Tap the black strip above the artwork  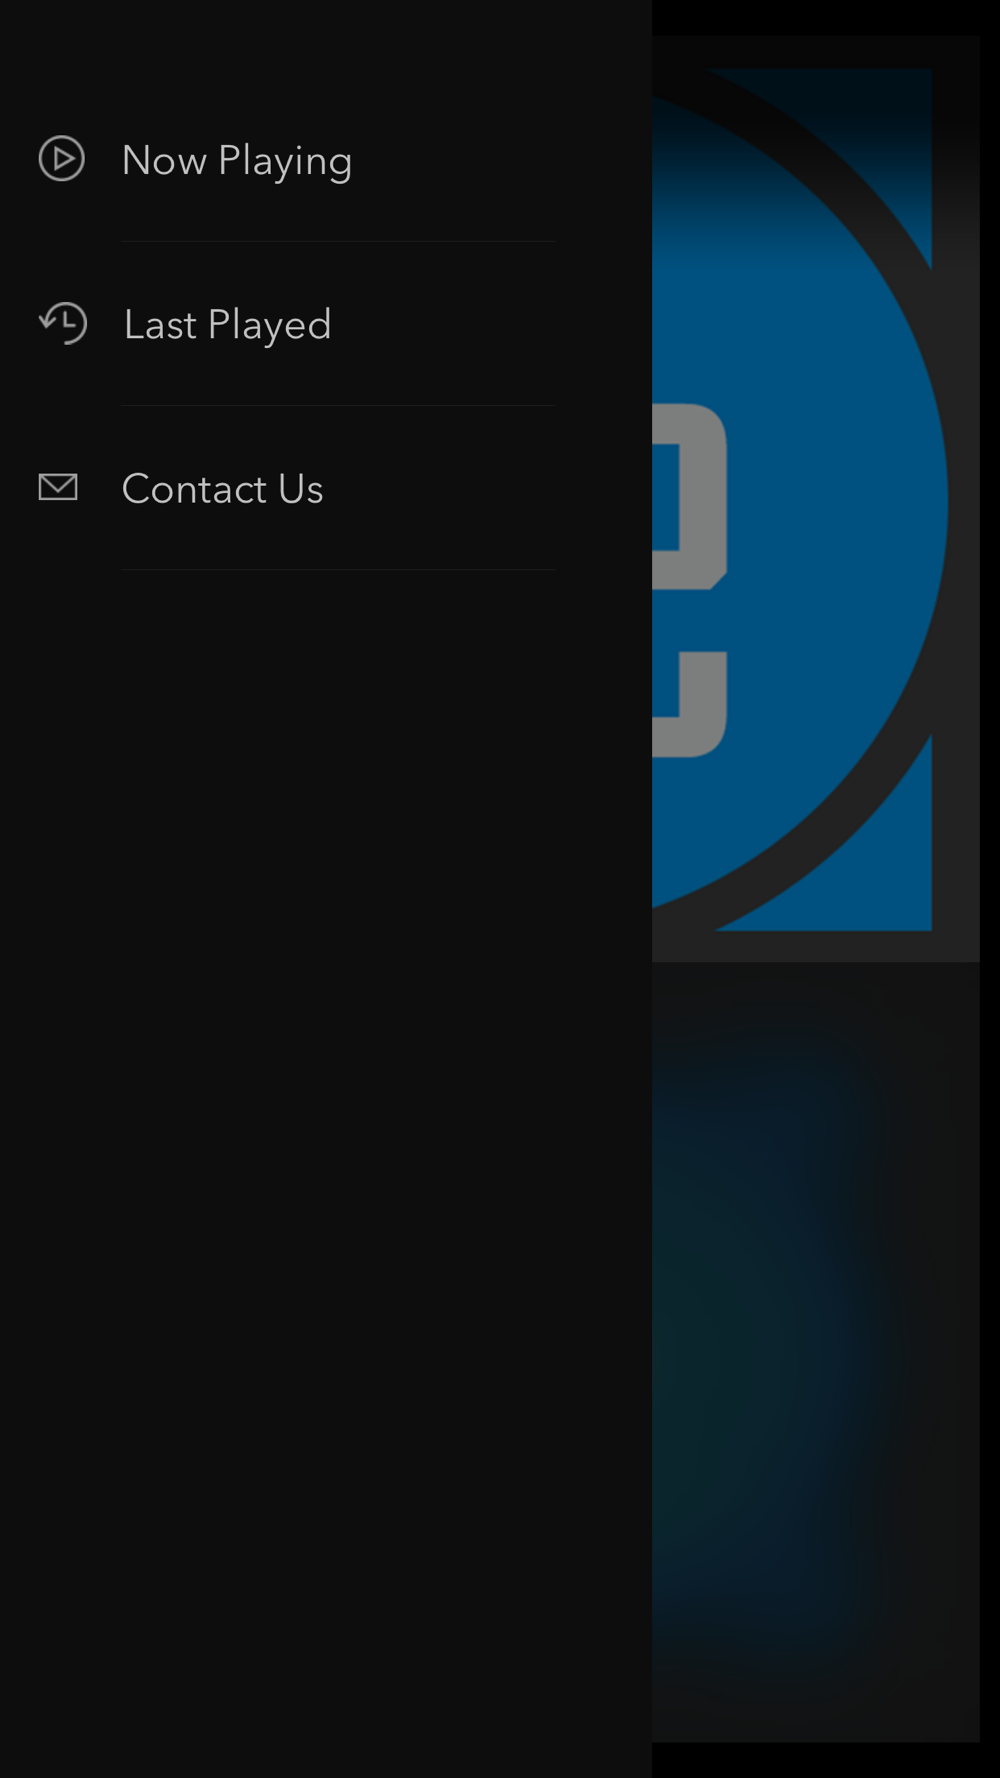pyautogui.click(x=826, y=17)
